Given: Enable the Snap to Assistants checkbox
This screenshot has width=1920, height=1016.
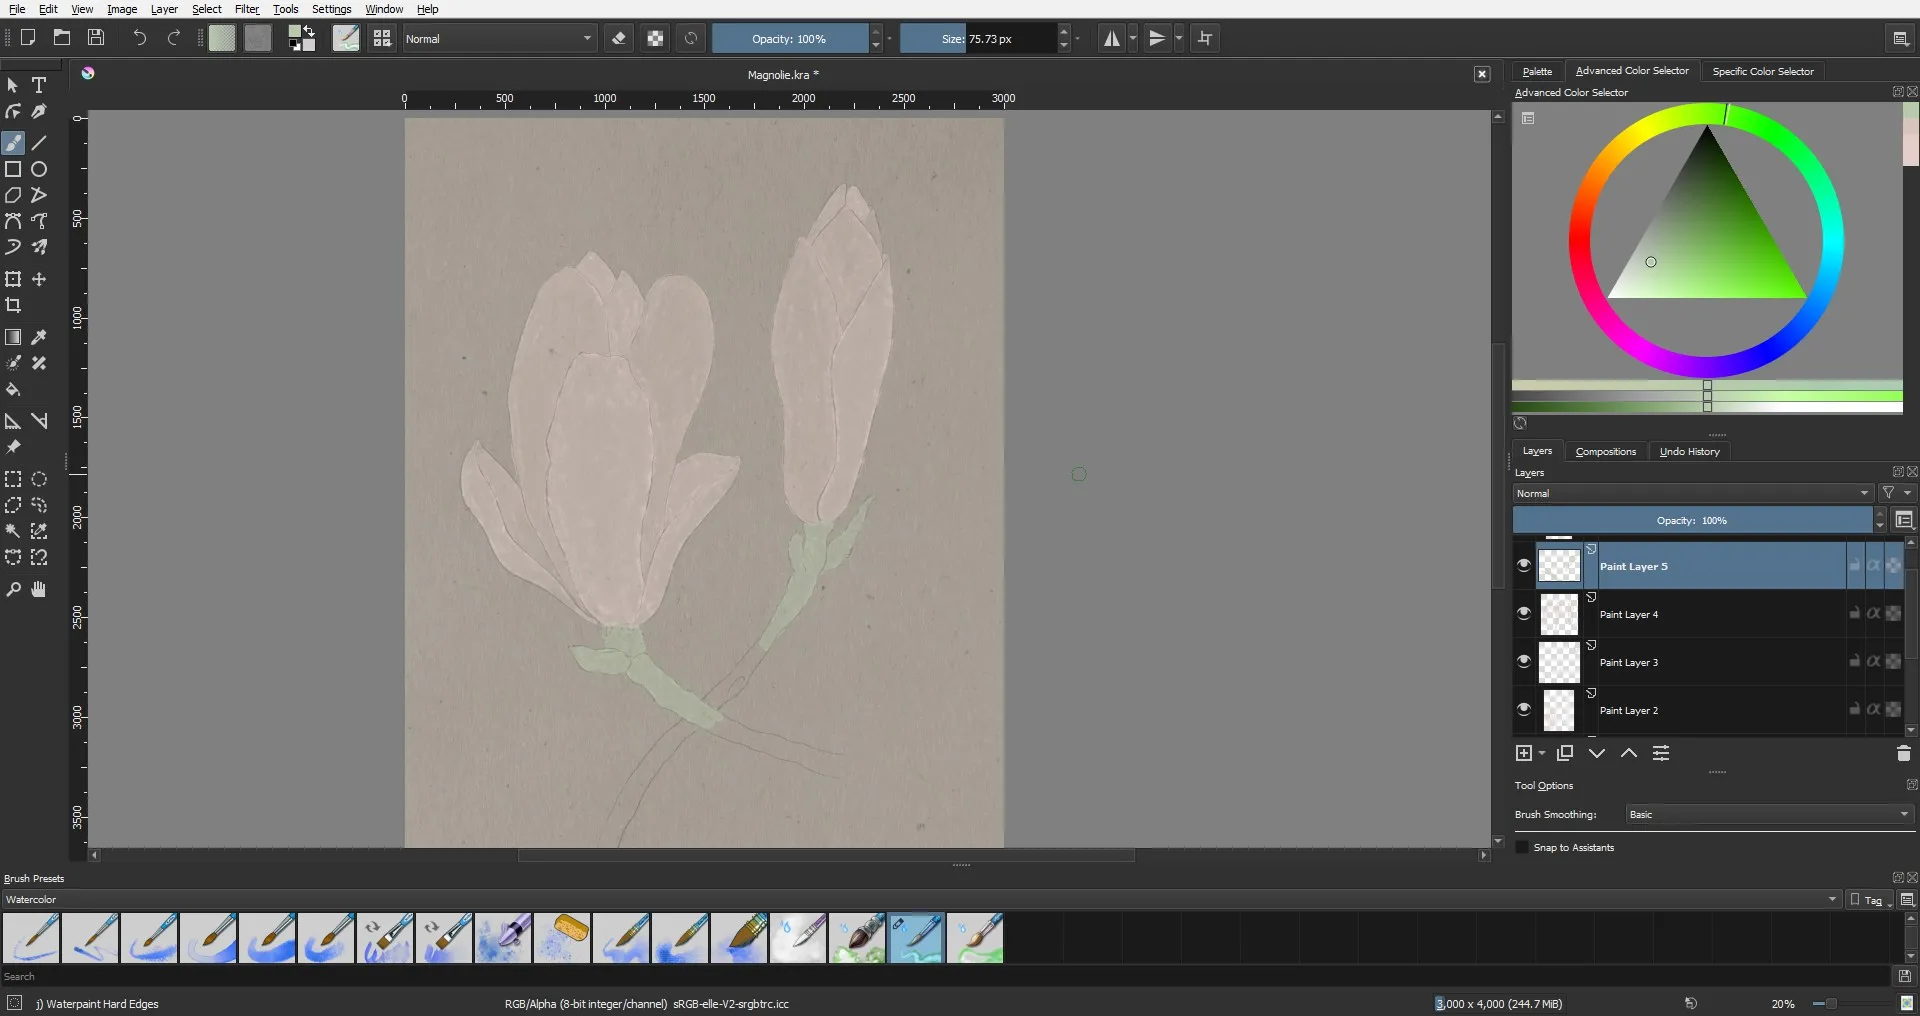Looking at the screenshot, I should click(x=1523, y=848).
